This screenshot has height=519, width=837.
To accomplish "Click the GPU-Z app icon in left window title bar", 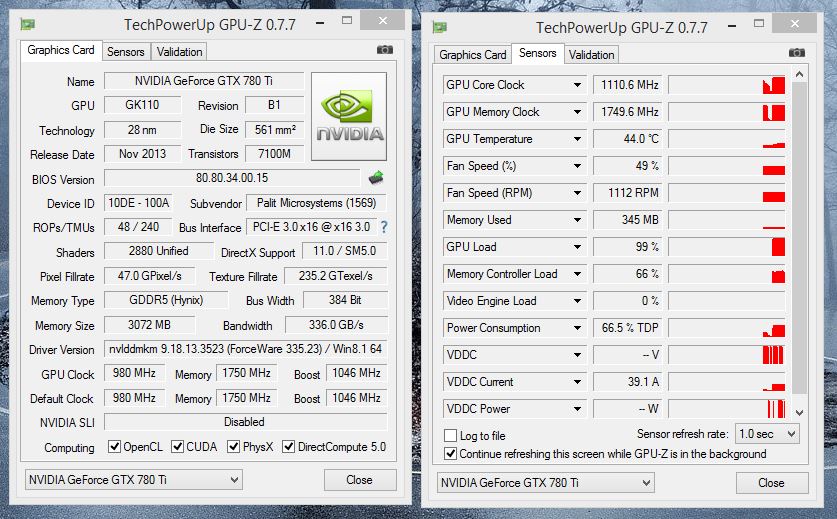I will click(27, 24).
